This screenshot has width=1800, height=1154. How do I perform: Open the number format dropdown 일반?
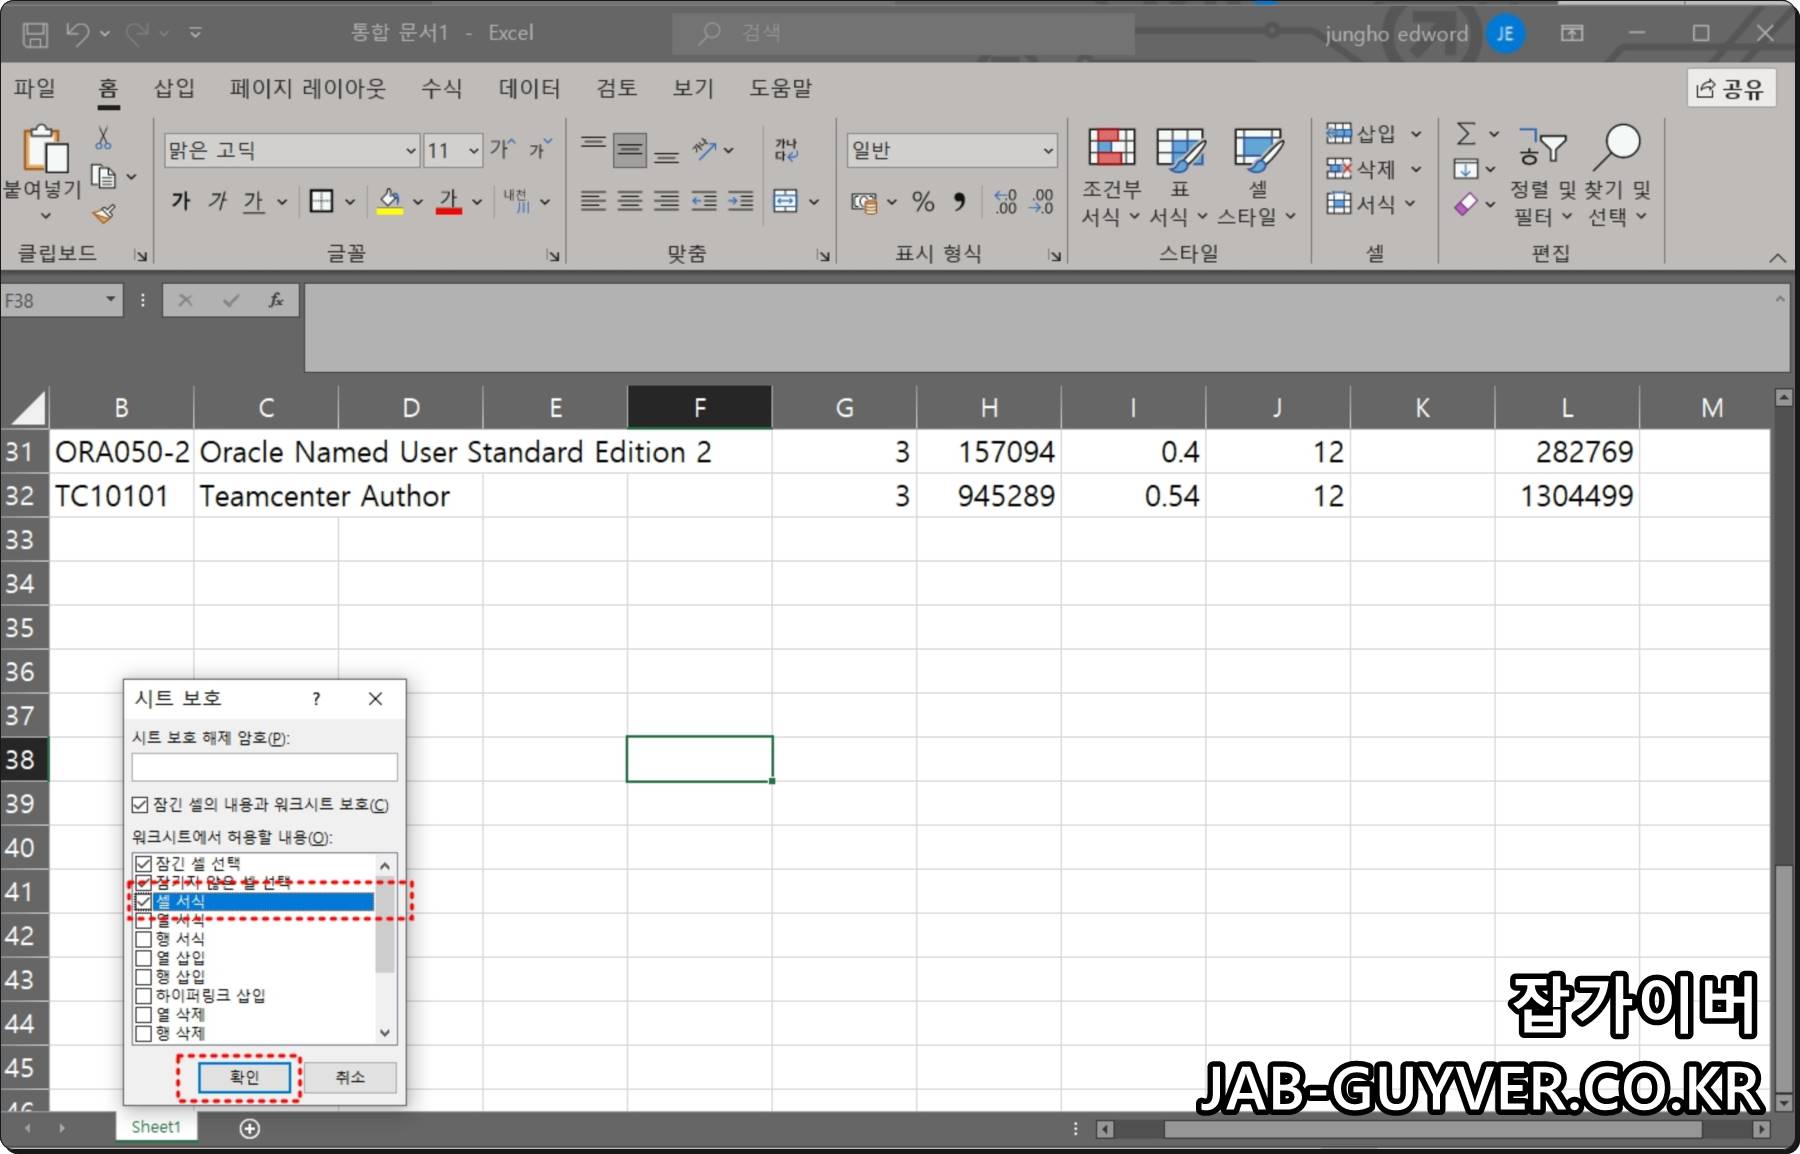(1047, 151)
